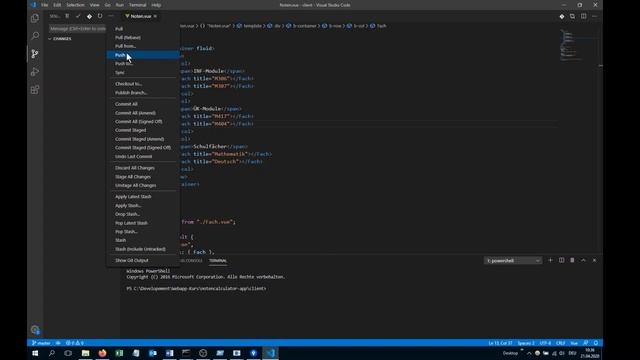The height and width of the screenshot is (360, 640).
Task: Open Firefox from the taskbar
Action: 102,353
